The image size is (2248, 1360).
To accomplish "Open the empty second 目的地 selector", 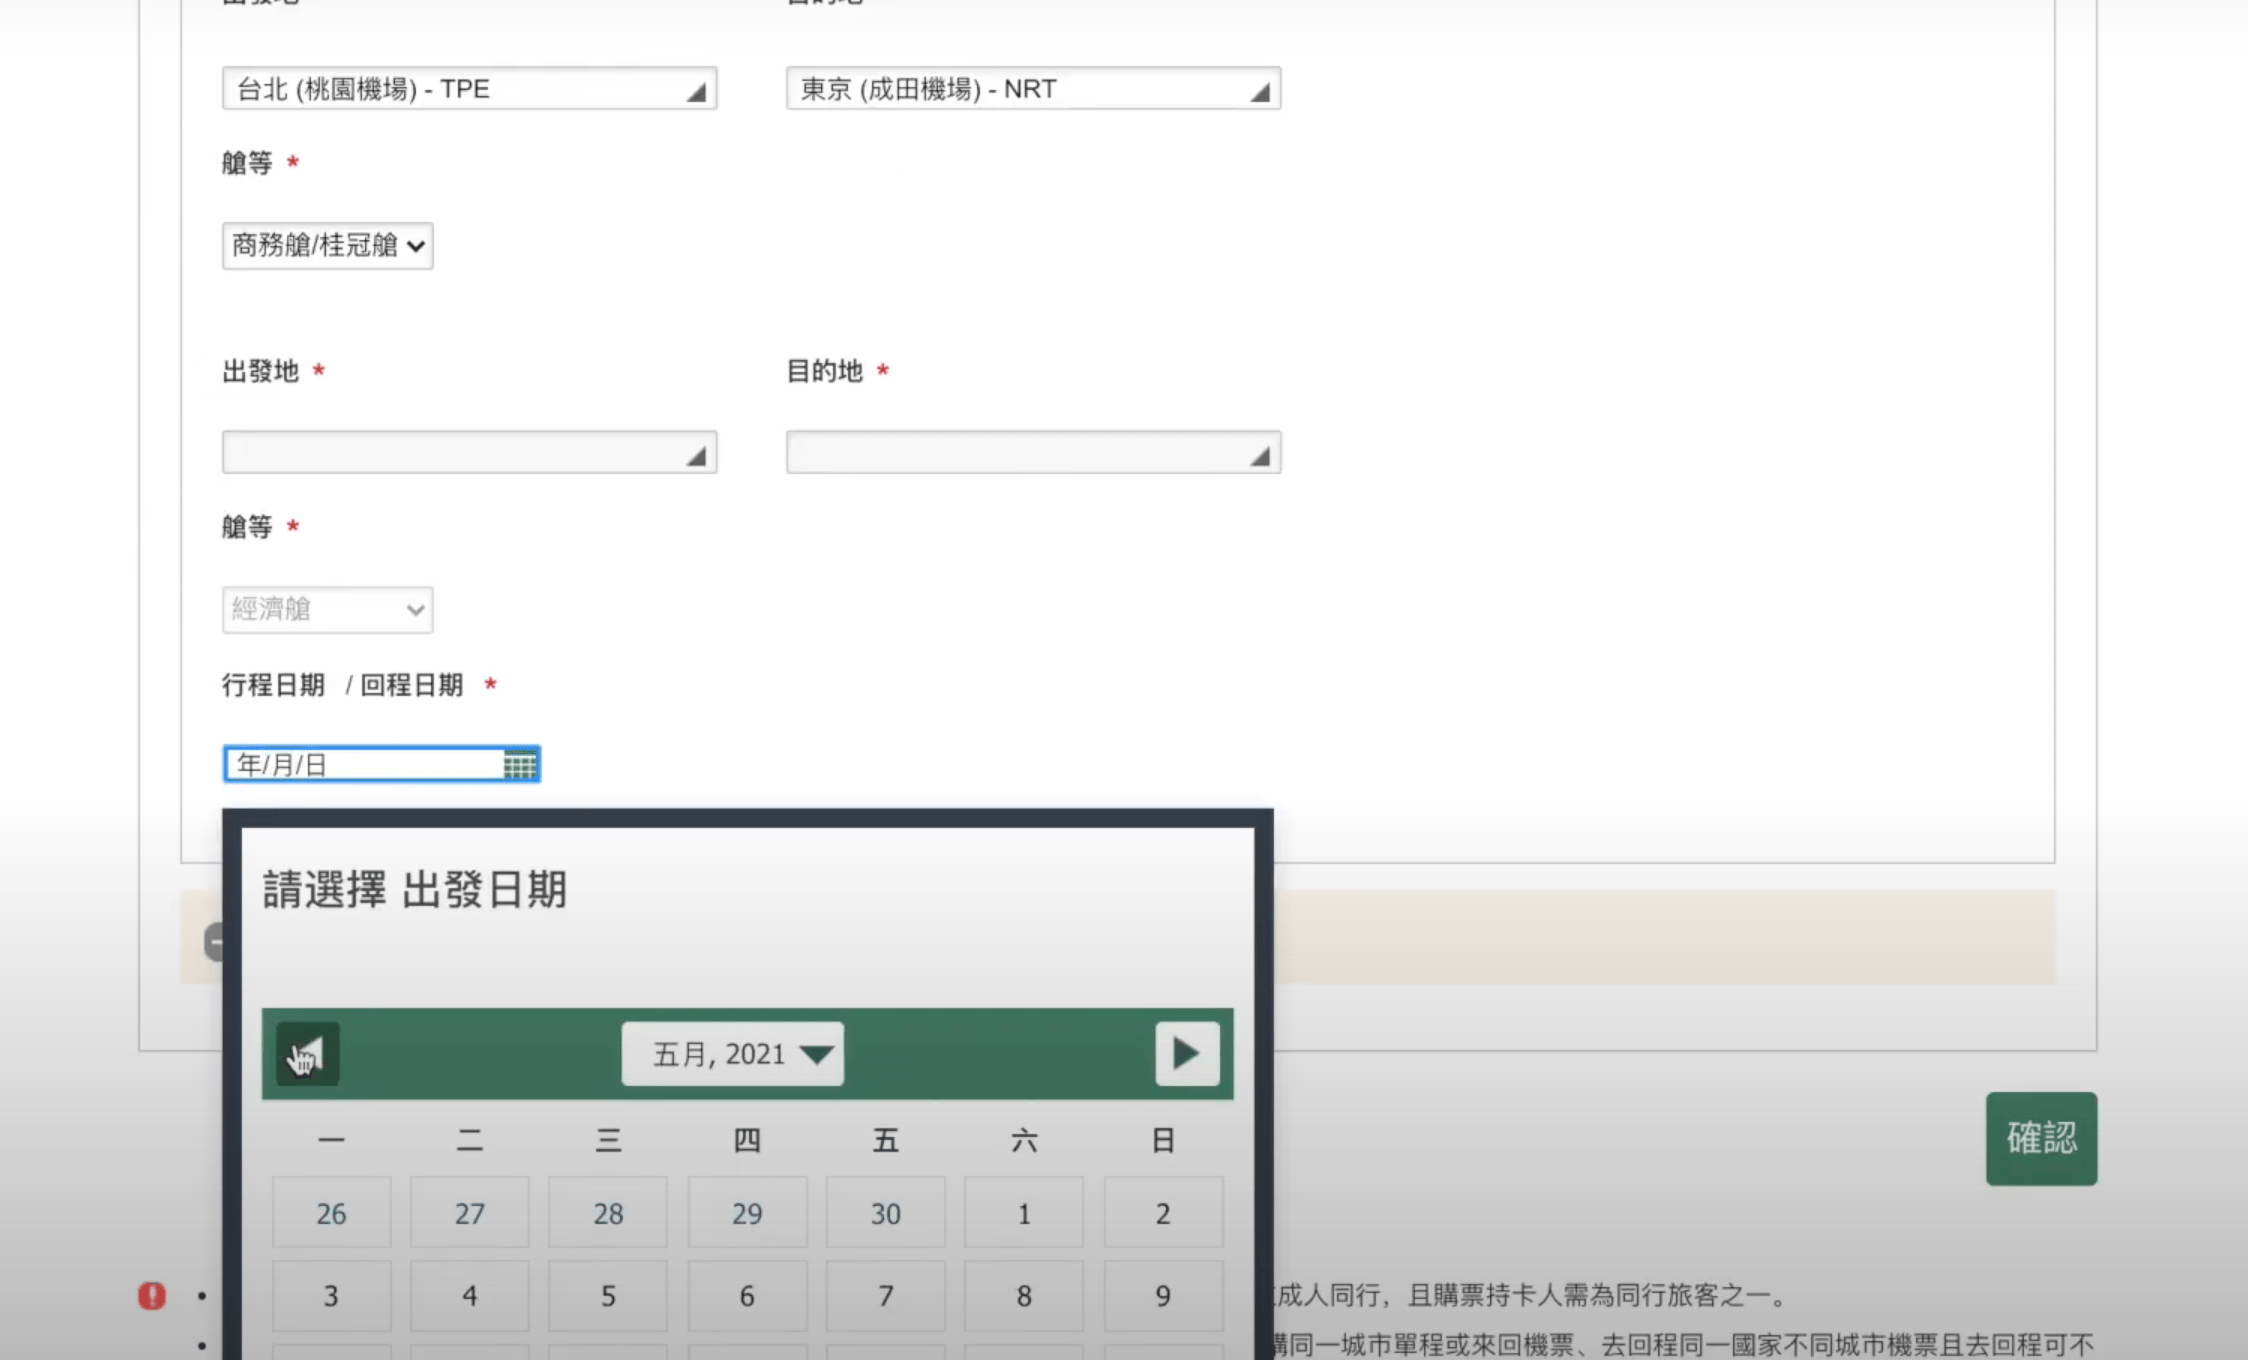I will [x=1033, y=452].
